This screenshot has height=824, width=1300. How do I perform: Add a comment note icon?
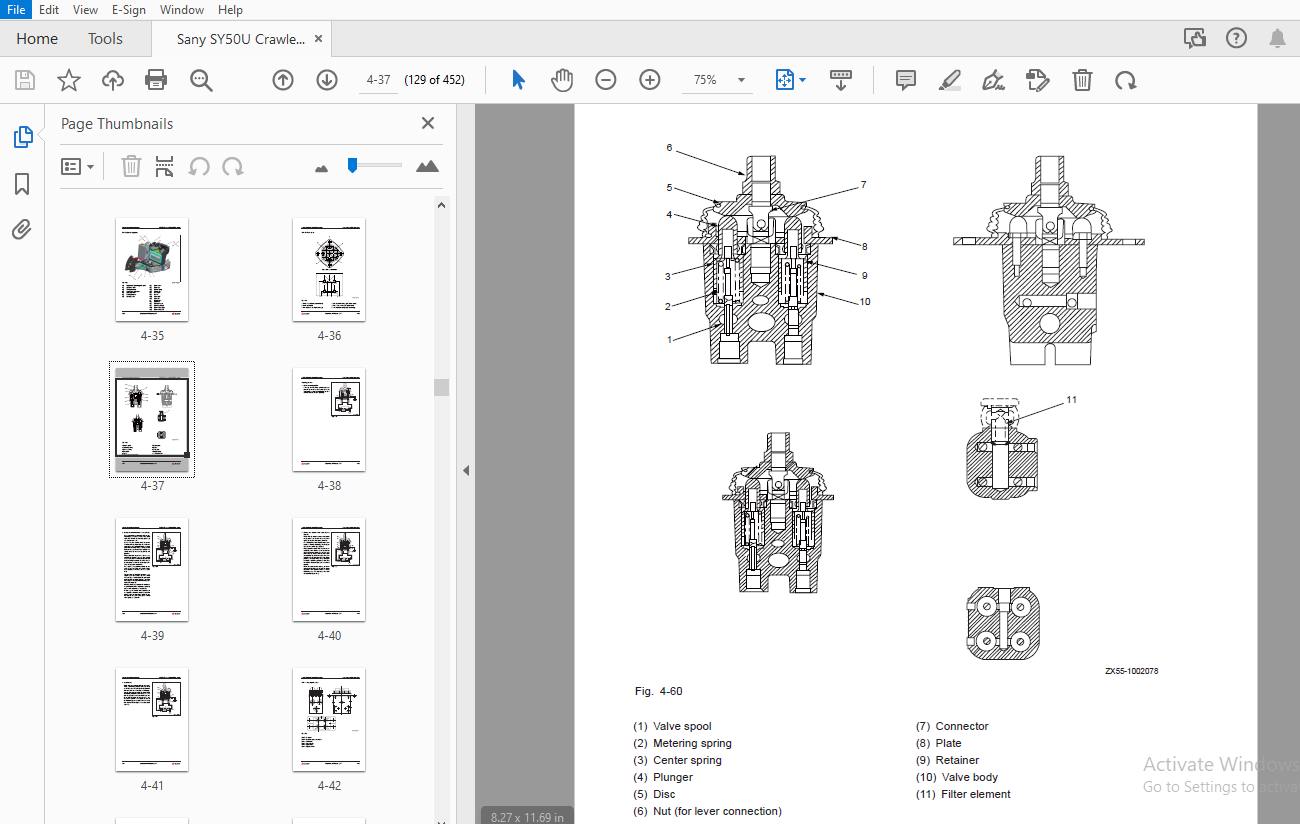click(906, 80)
